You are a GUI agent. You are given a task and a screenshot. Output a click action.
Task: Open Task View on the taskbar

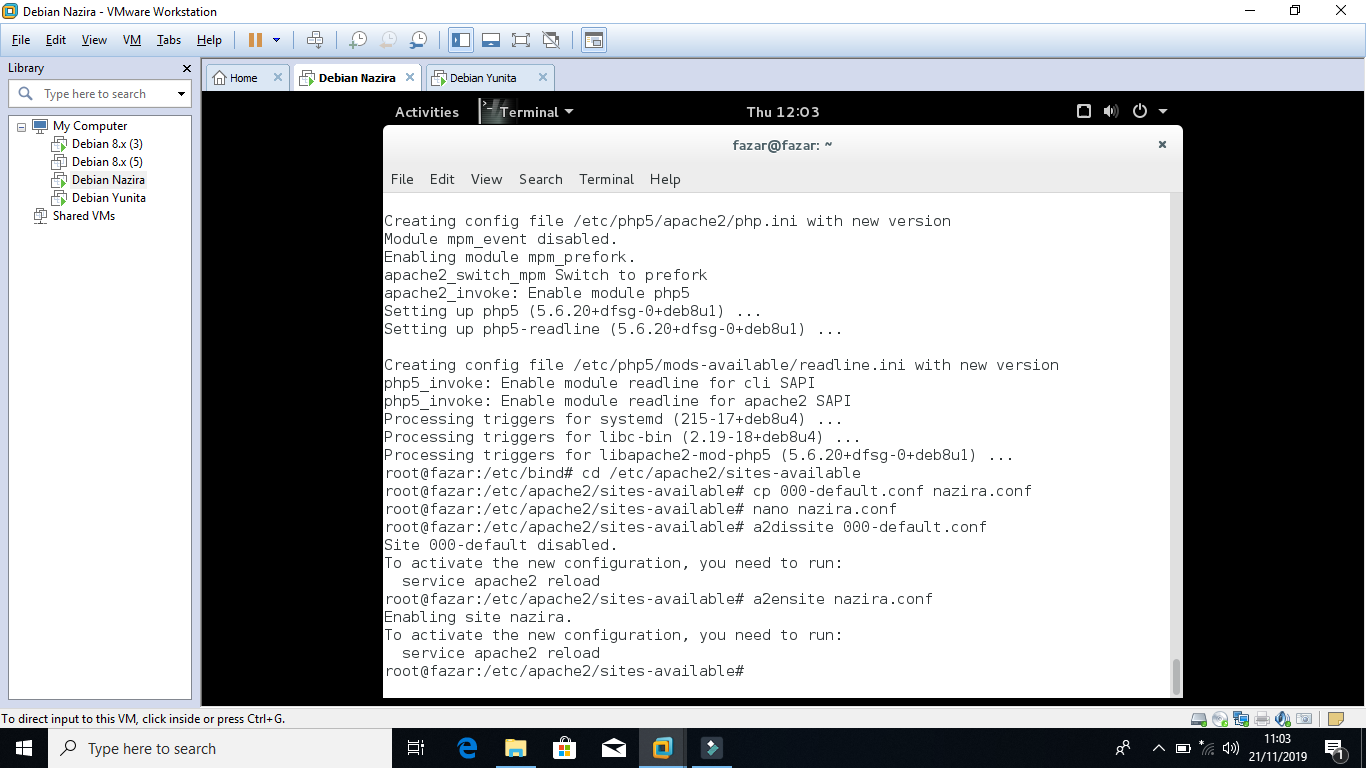[416, 748]
